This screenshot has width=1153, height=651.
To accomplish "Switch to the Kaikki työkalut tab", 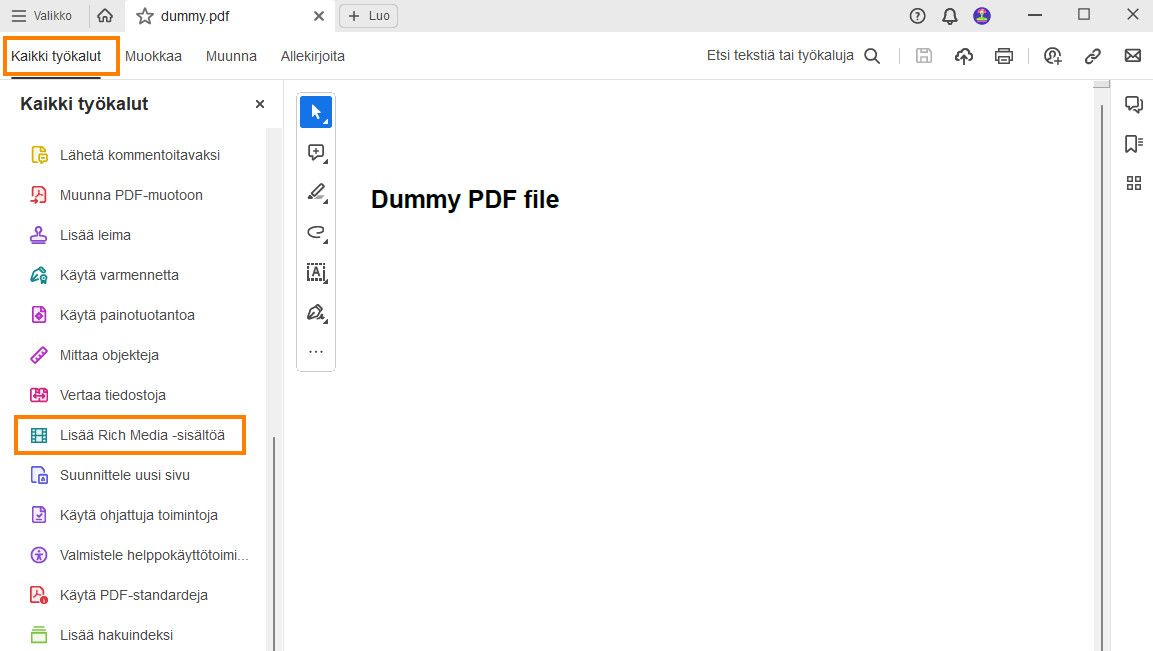I will pyautogui.click(x=56, y=56).
